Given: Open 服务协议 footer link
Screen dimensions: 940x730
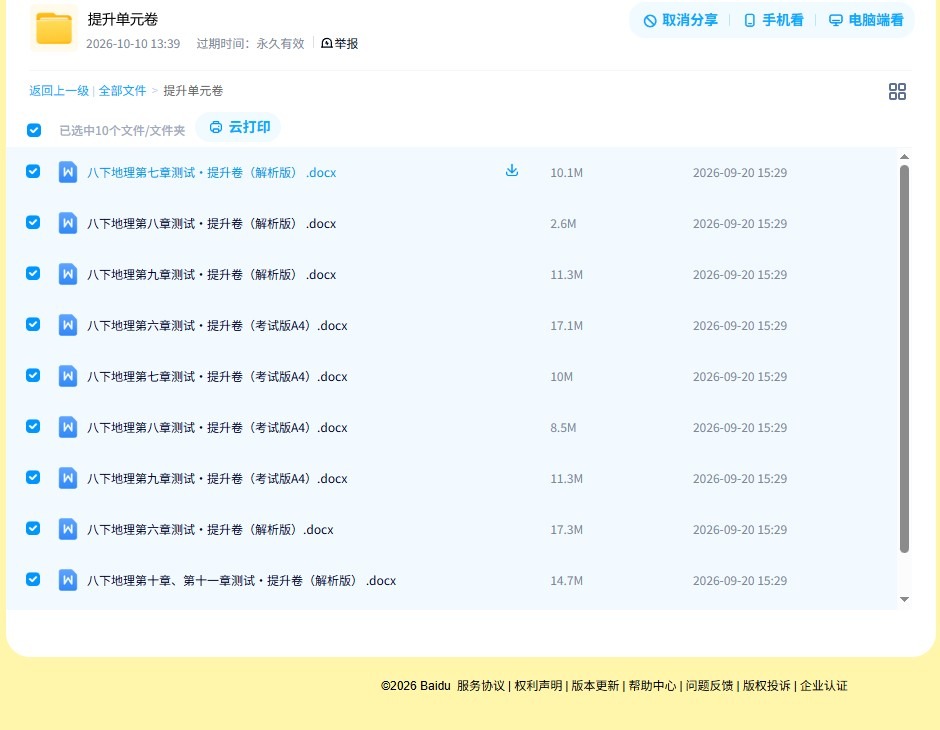Looking at the screenshot, I should point(481,686).
